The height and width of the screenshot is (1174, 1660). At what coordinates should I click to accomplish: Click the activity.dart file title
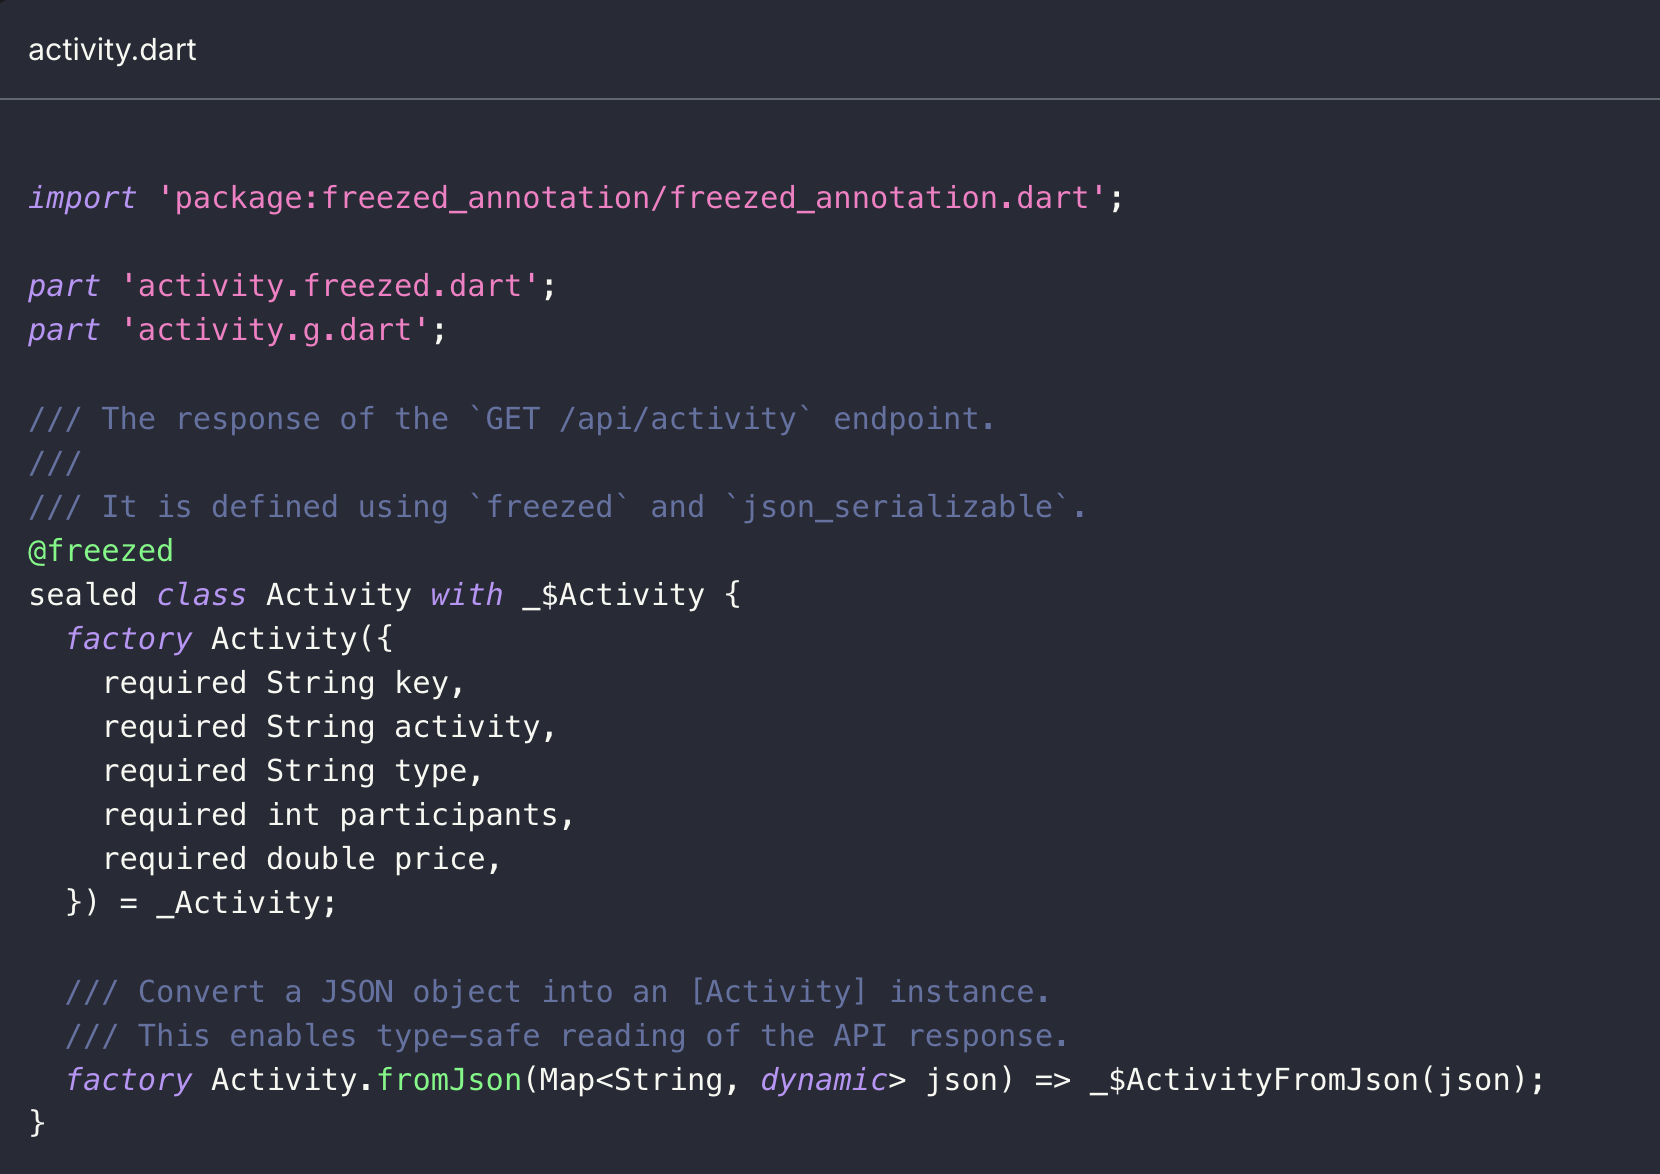pyautogui.click(x=112, y=50)
